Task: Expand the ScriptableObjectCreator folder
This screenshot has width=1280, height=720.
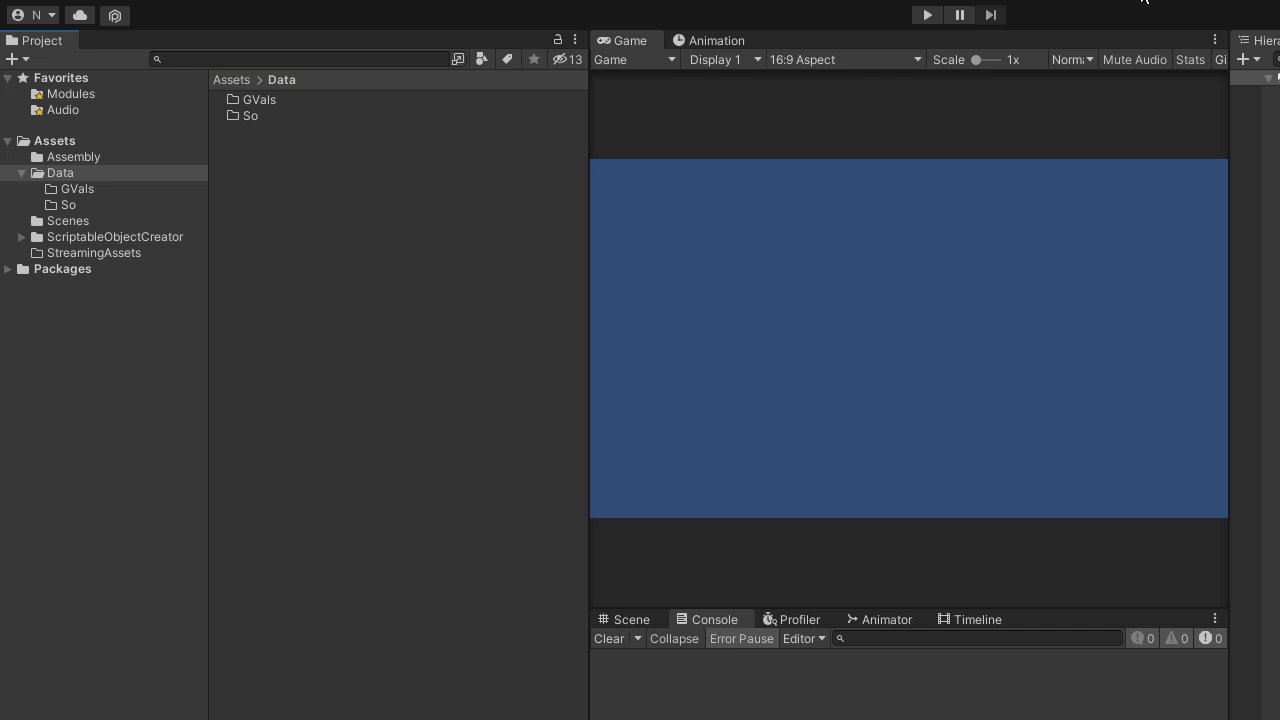Action: pos(20,237)
